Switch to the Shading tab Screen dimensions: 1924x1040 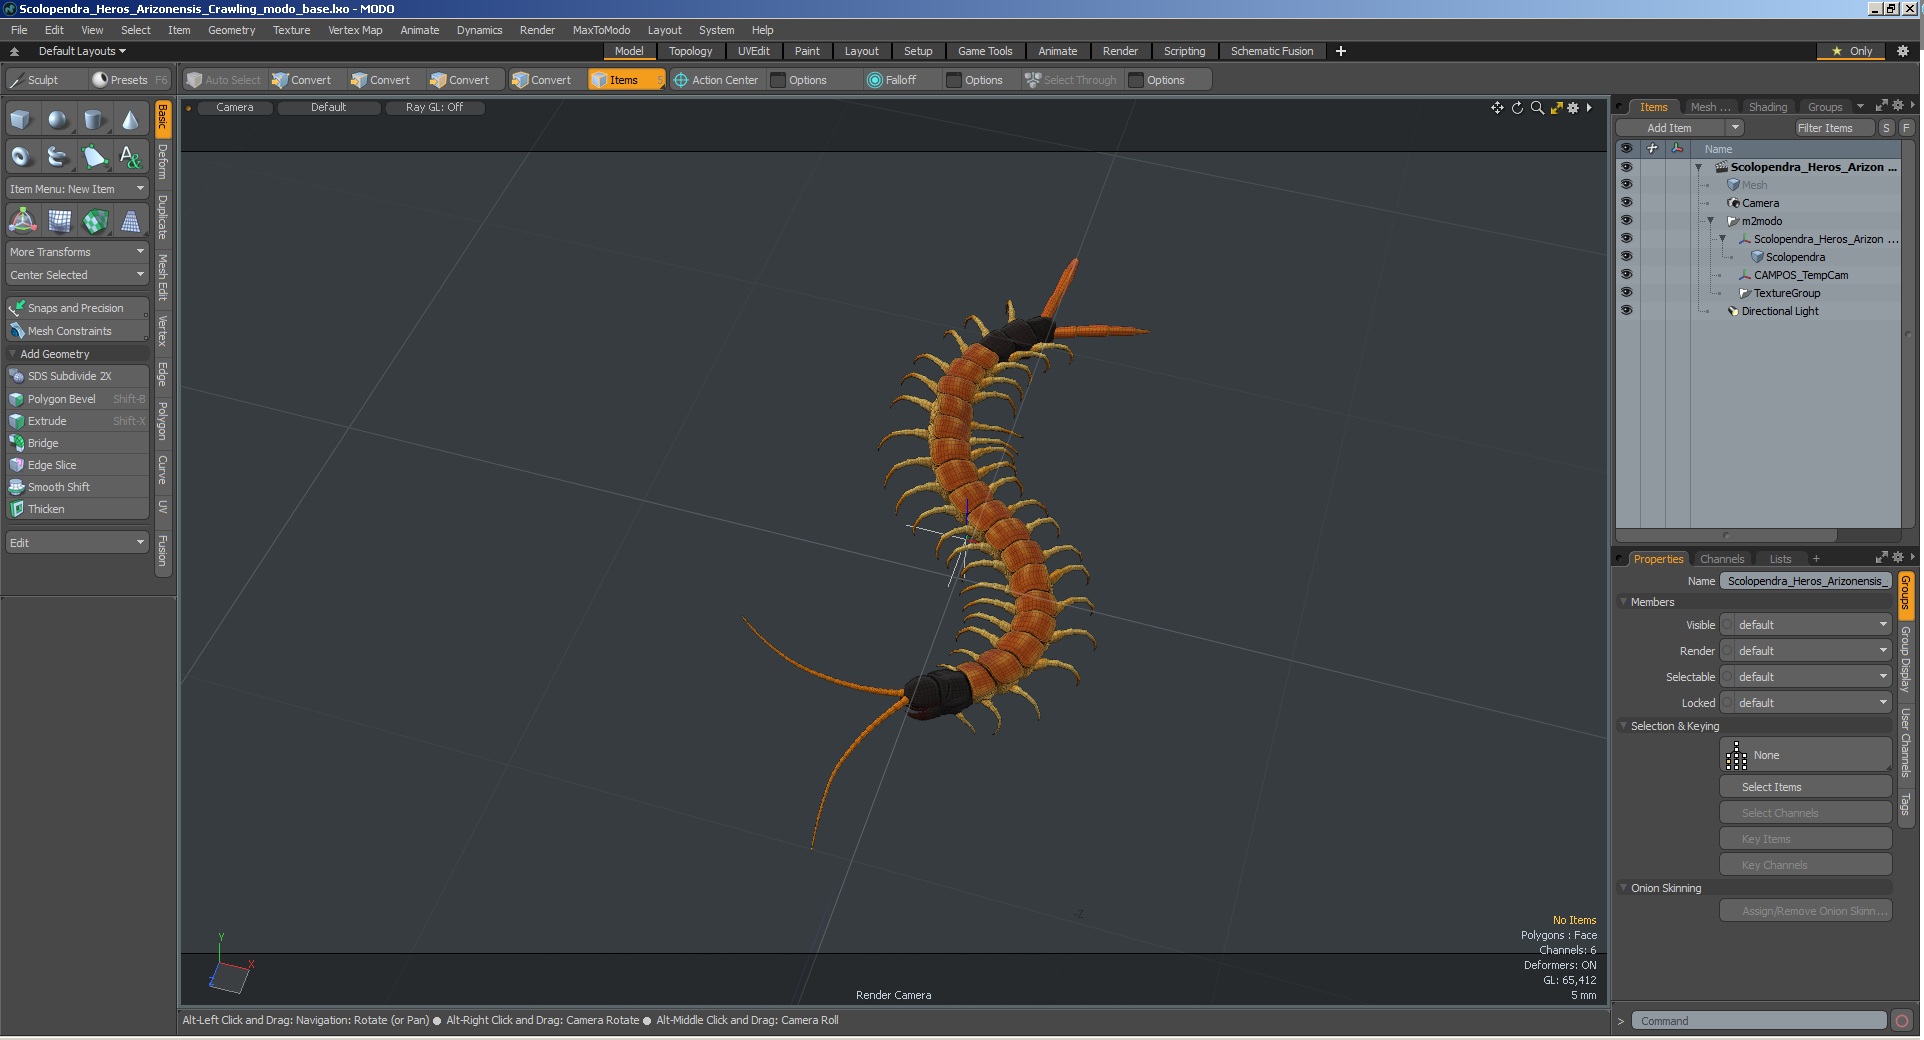coord(1768,107)
